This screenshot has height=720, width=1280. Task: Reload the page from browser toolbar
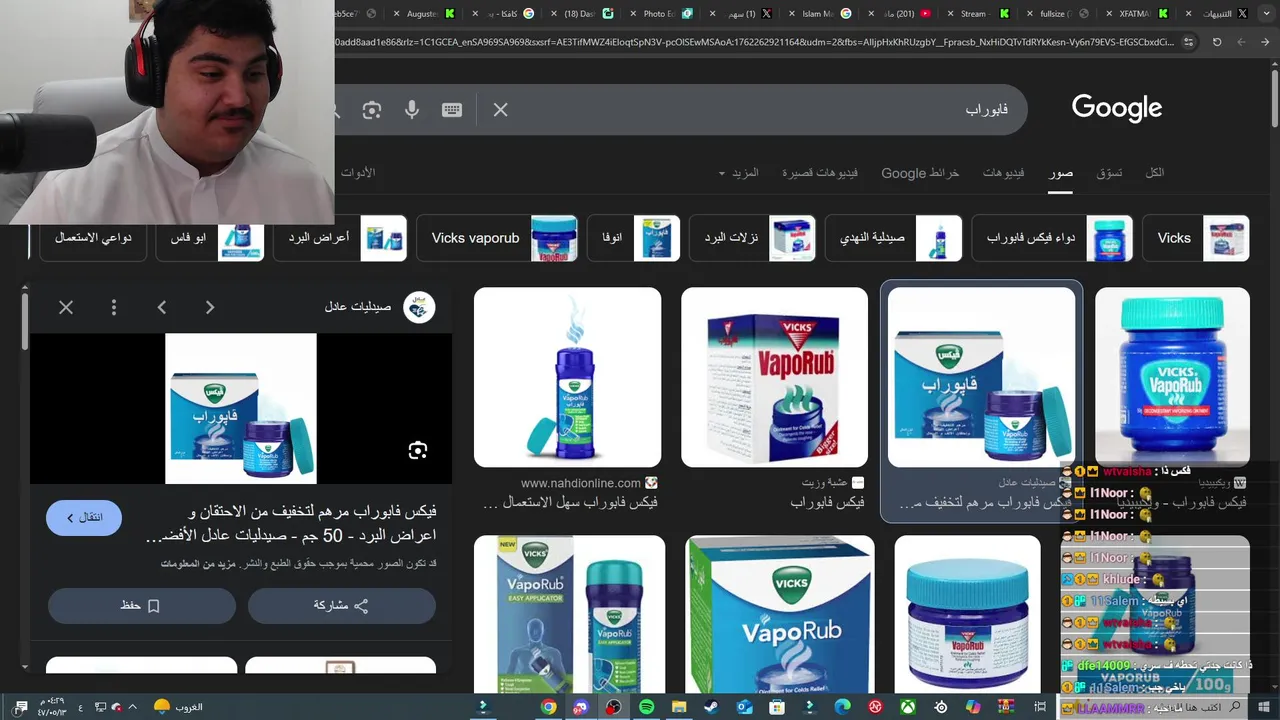click(x=1217, y=42)
